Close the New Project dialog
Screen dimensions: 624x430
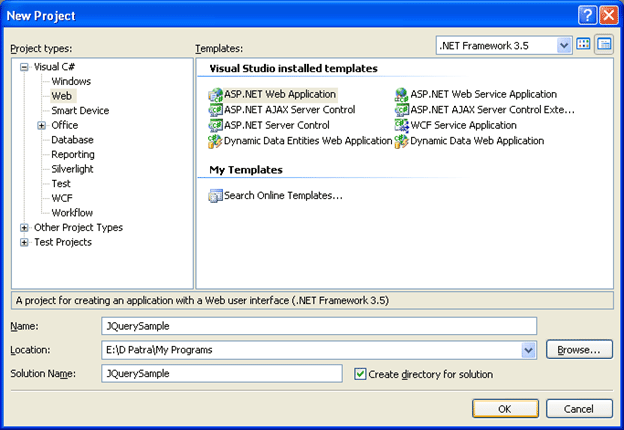point(609,16)
